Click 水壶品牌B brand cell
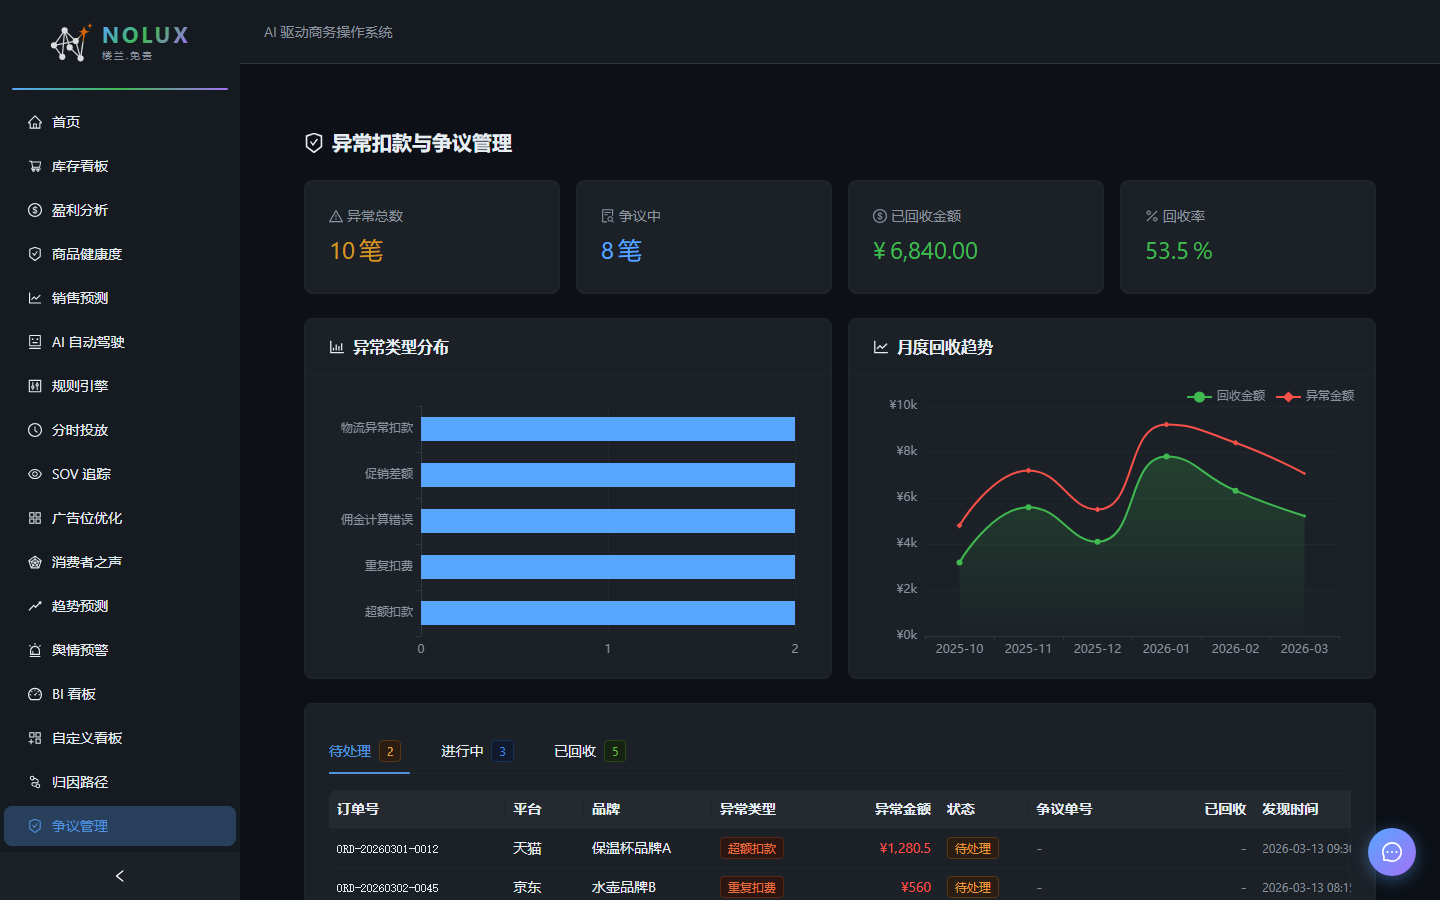 point(624,887)
